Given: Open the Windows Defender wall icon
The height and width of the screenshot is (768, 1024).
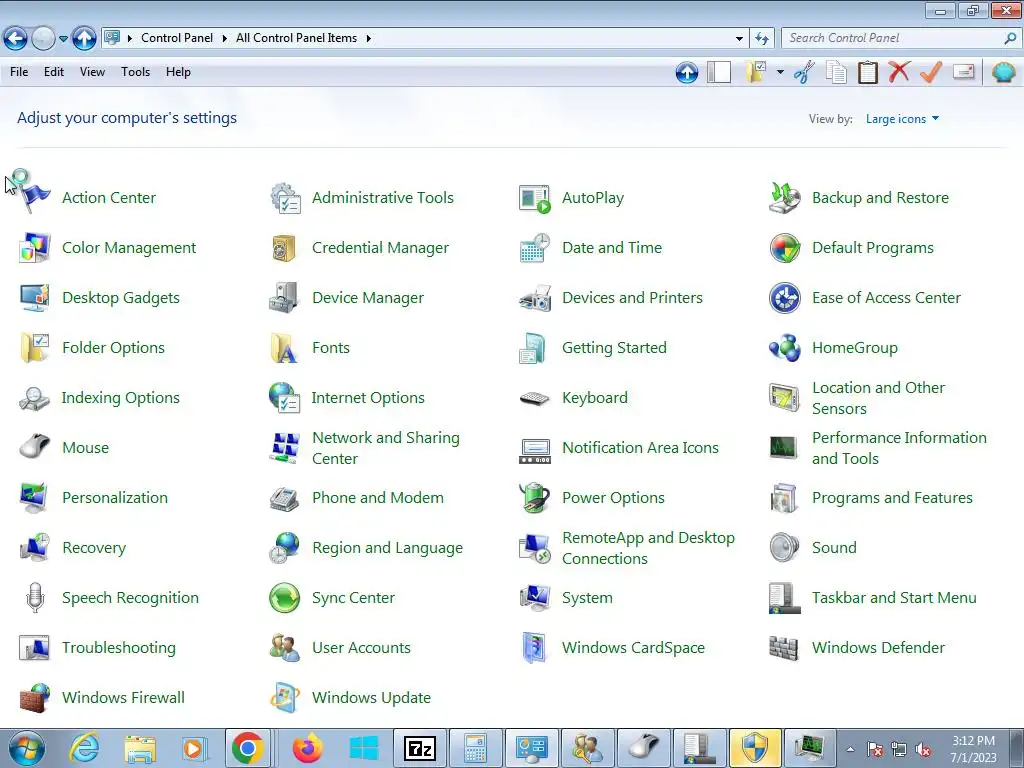Looking at the screenshot, I should [784, 648].
